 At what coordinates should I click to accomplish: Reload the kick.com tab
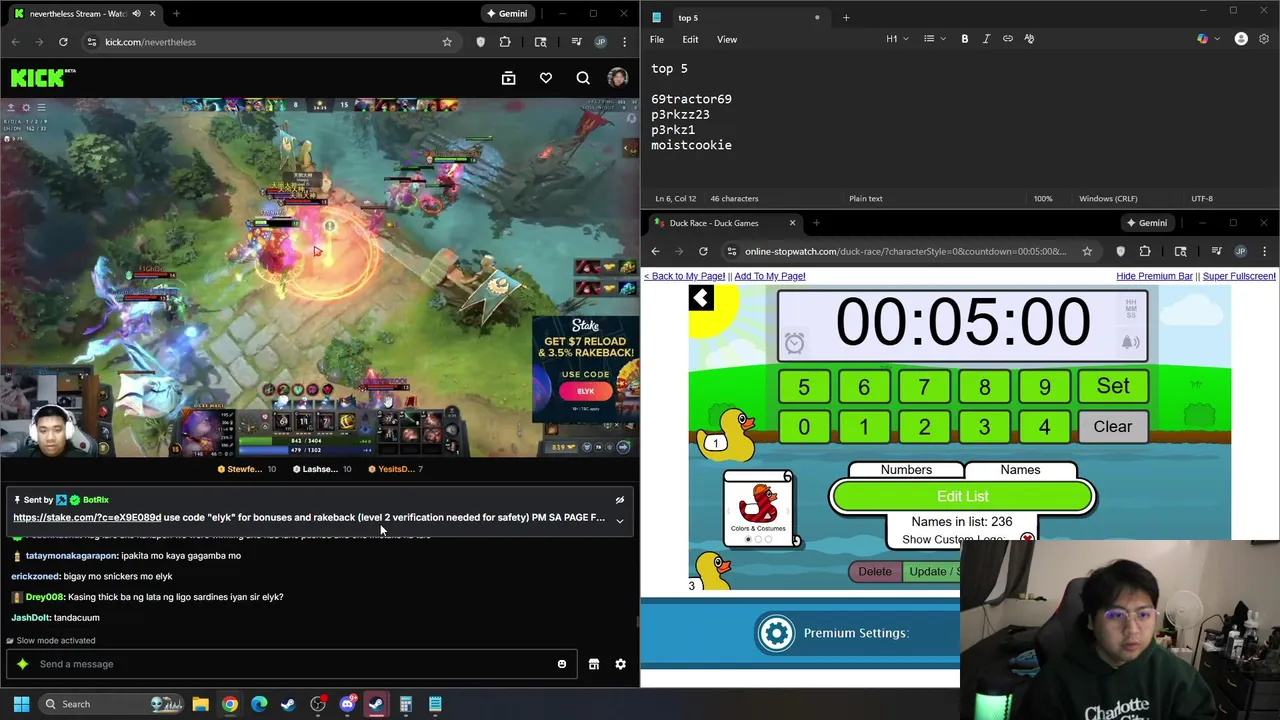pos(63,42)
